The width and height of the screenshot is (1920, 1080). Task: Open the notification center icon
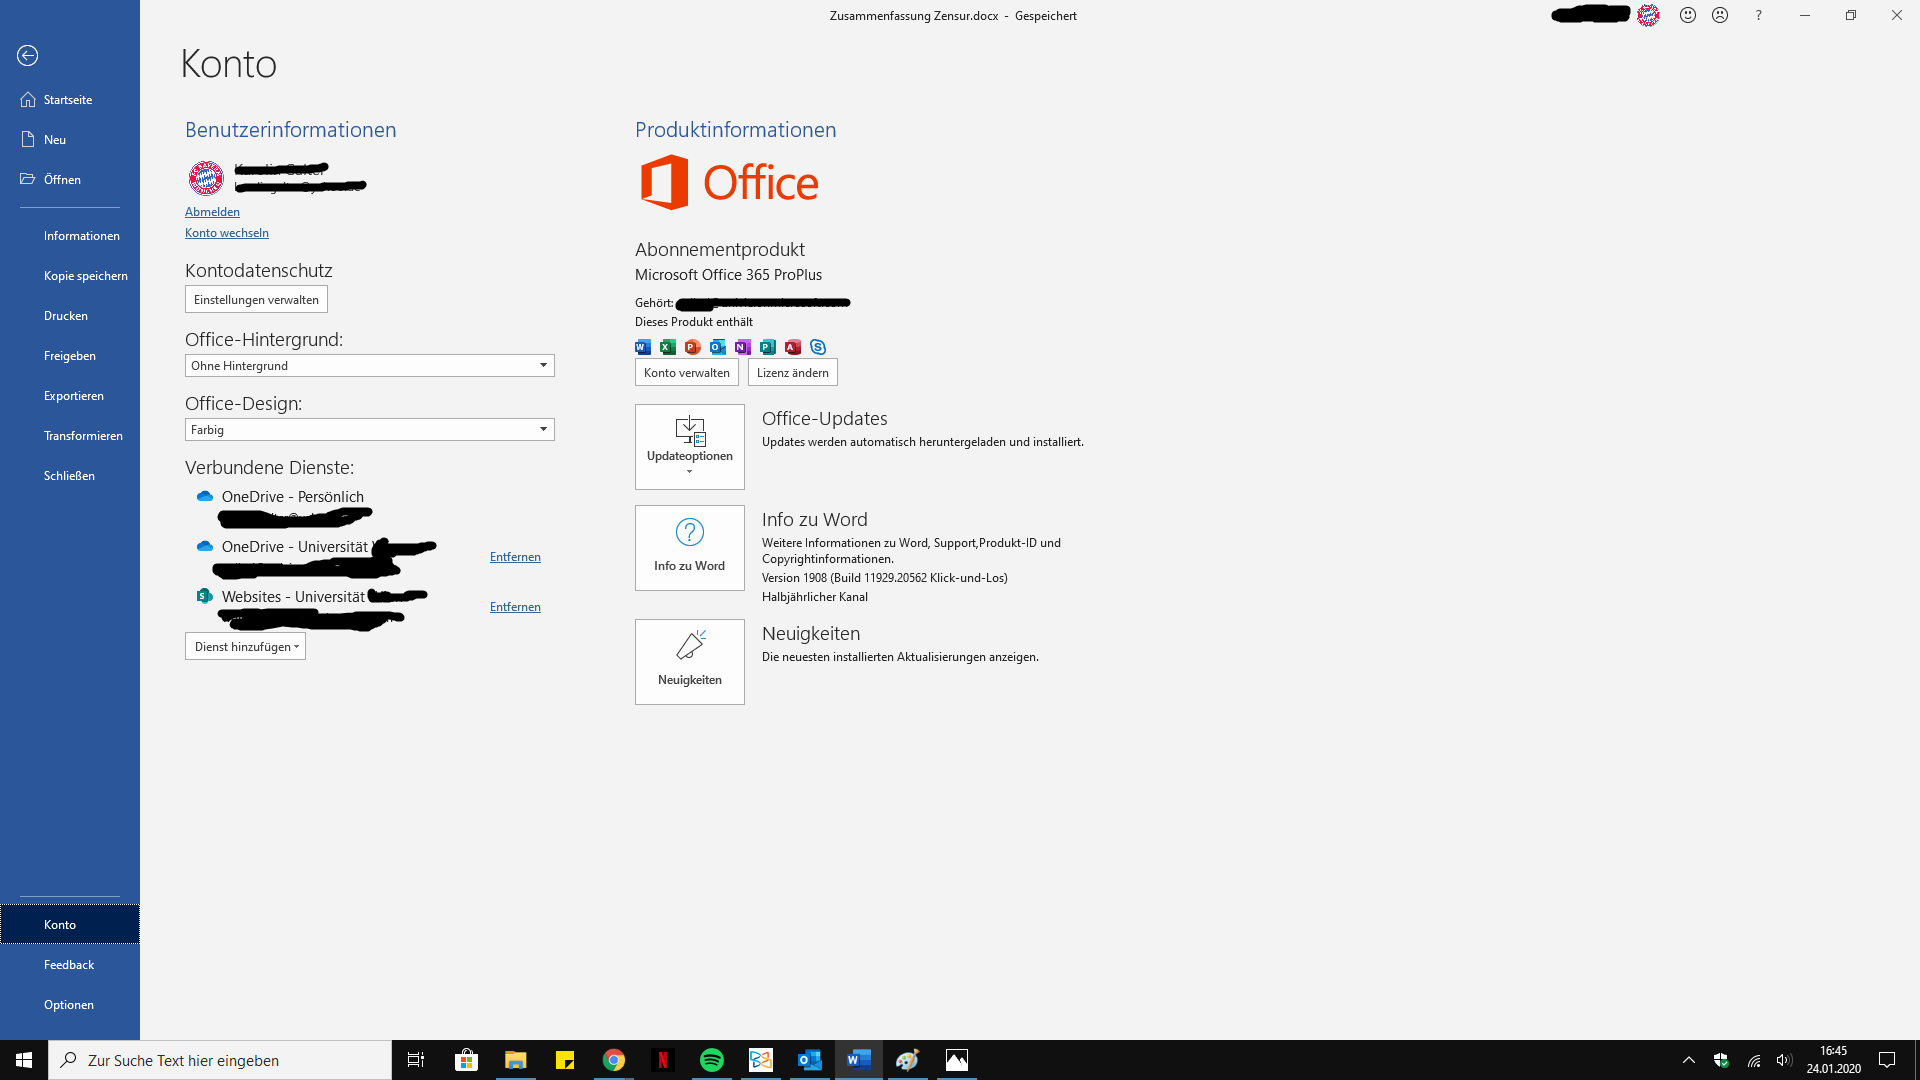[x=1887, y=1060]
